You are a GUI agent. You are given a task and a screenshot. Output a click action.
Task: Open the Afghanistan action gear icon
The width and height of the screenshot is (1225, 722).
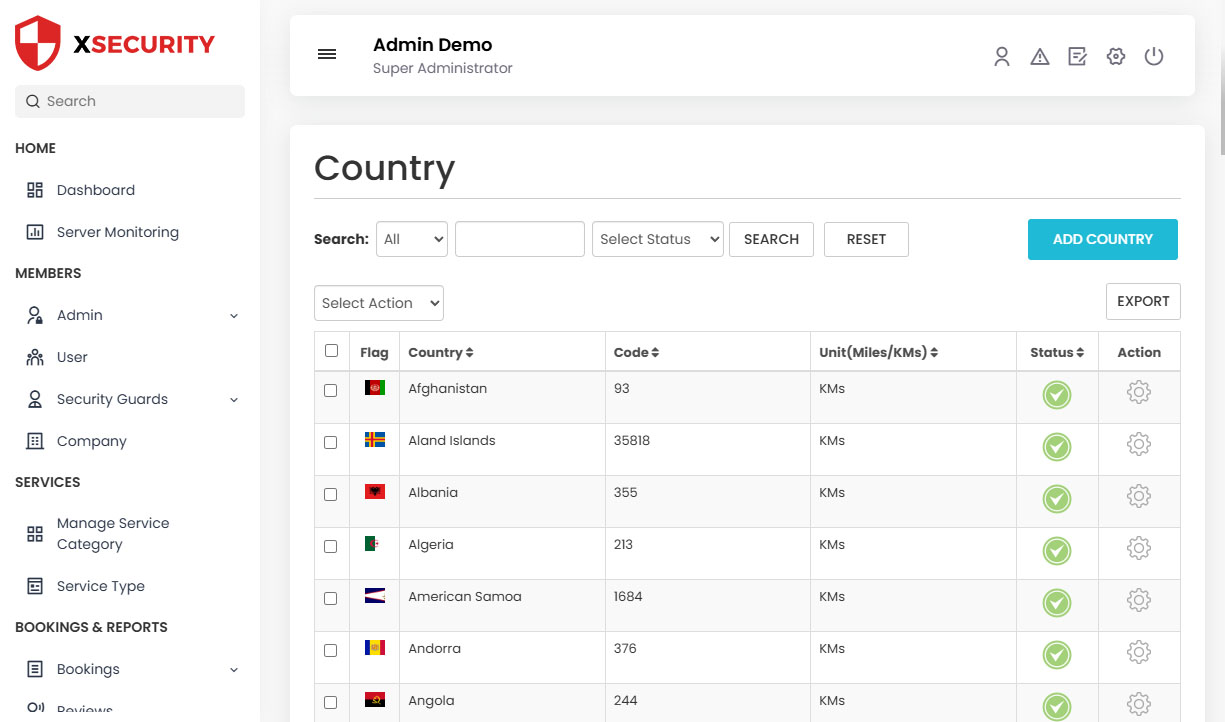[1139, 392]
